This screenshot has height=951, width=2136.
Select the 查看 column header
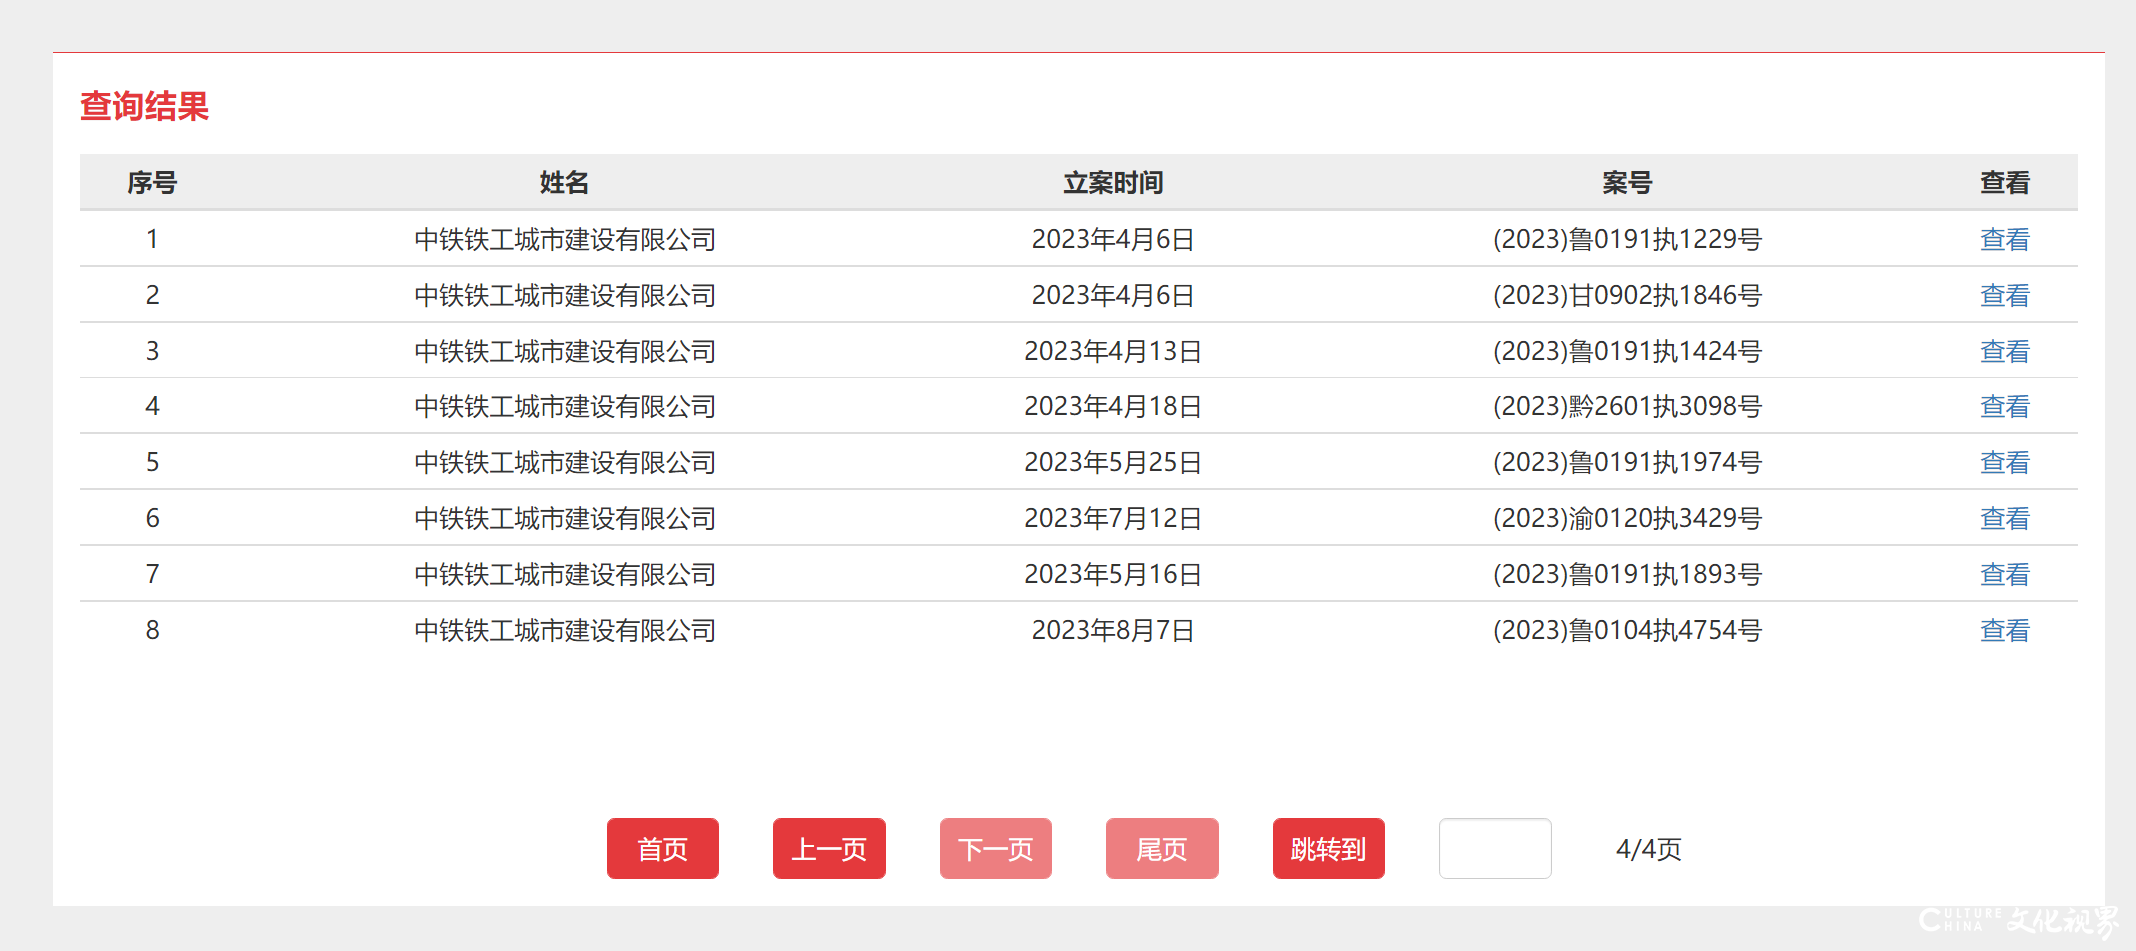point(2004,182)
